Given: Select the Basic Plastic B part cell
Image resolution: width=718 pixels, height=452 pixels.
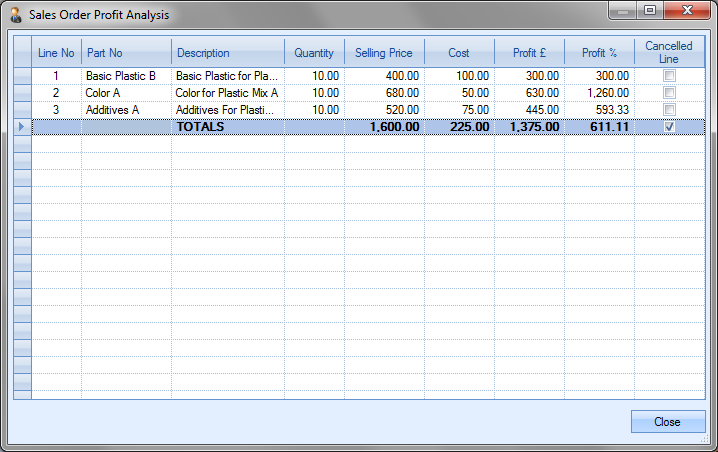Looking at the screenshot, I should [x=126, y=76].
